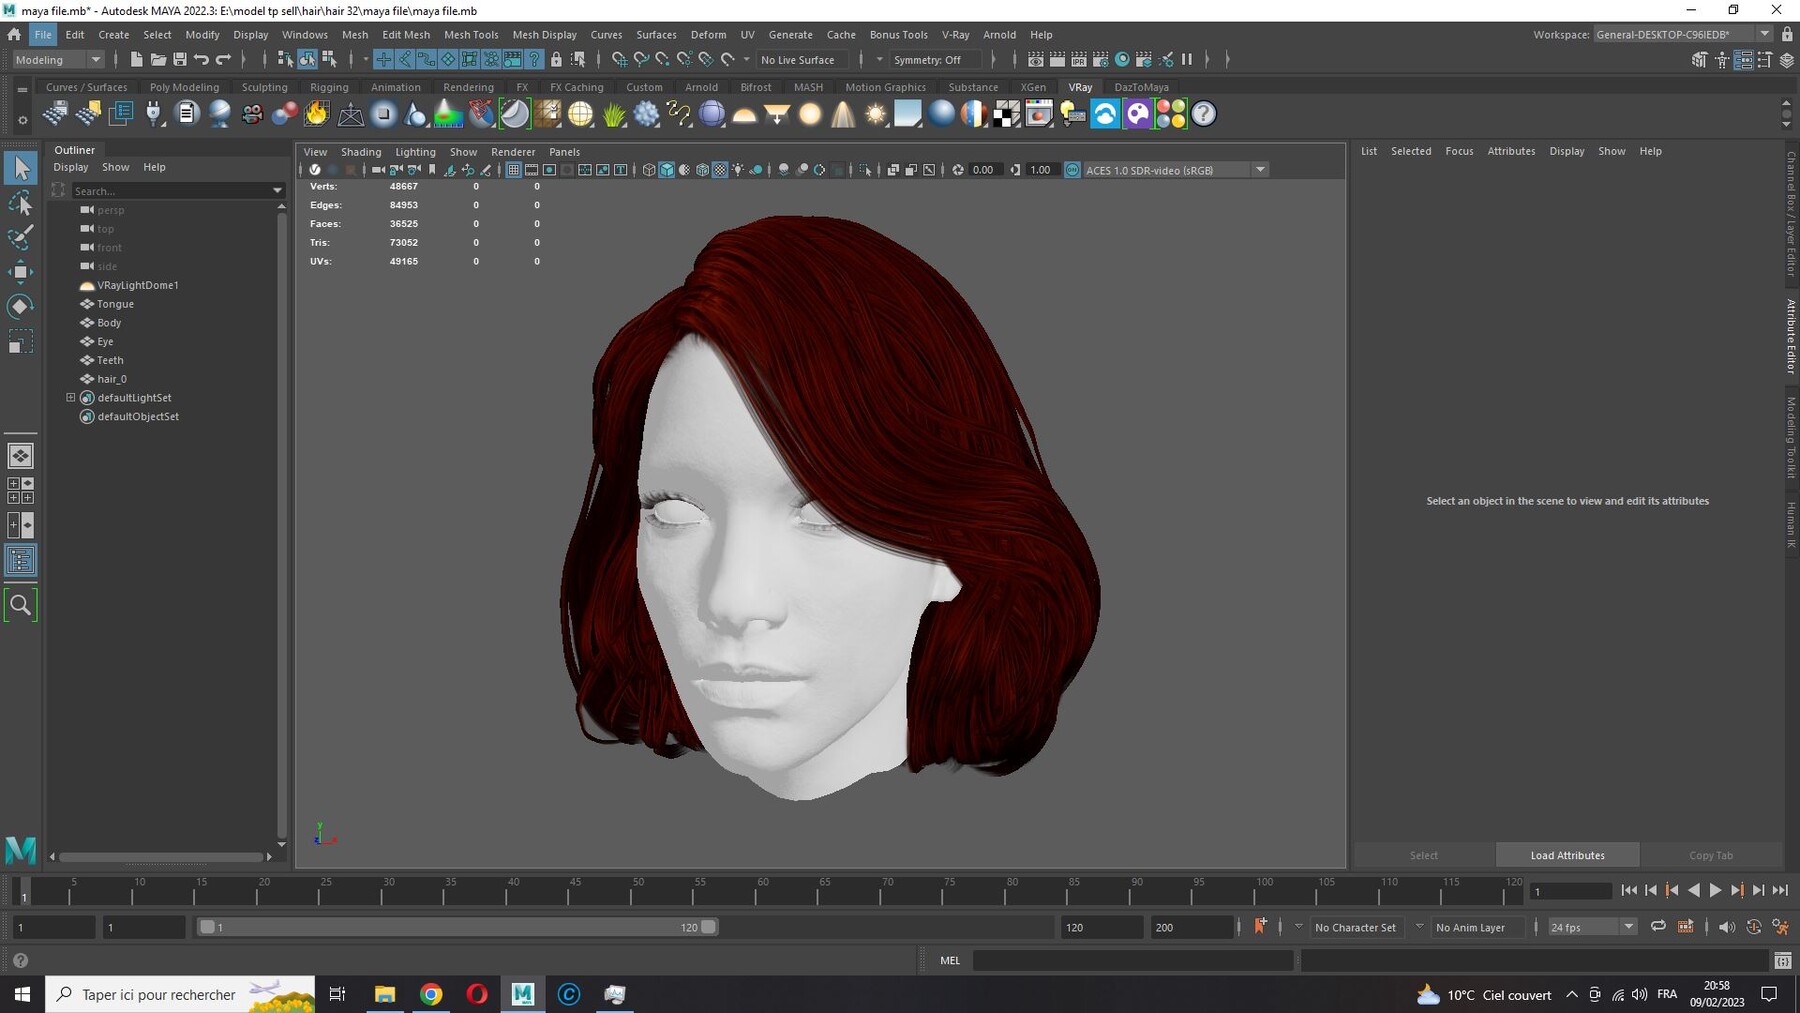The image size is (1800, 1013).
Task: Activate the Paint Selection tool
Action: tap(20, 237)
